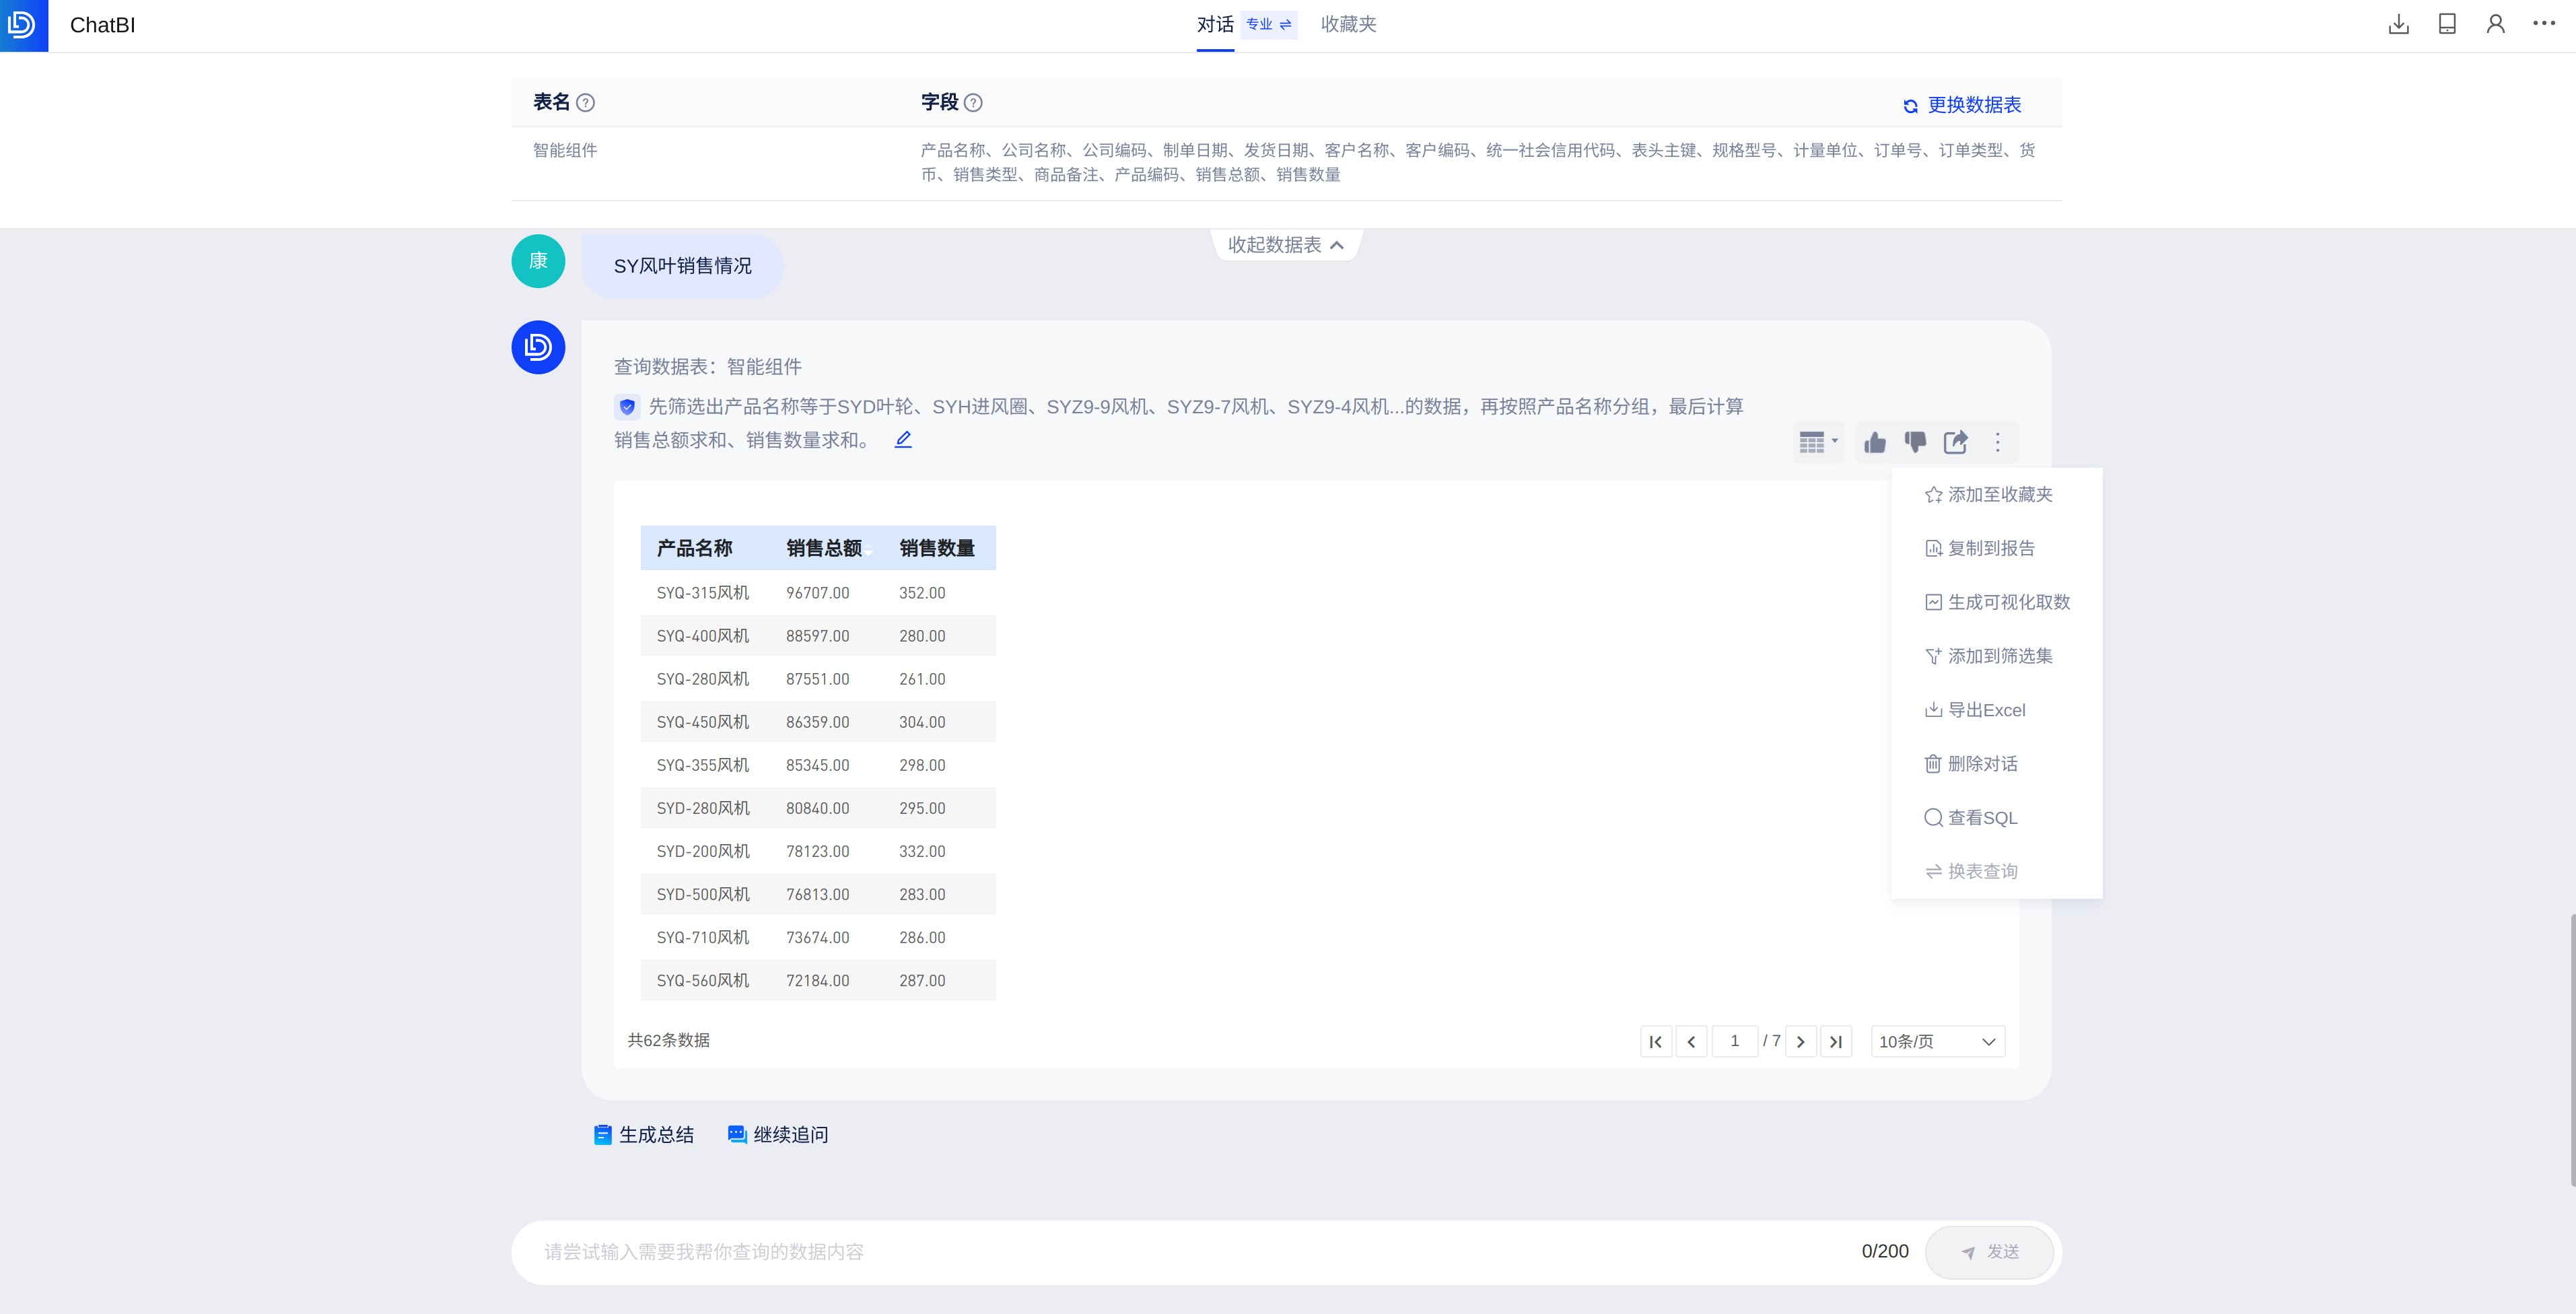Open the 10条/页 page size dropdown
Viewport: 2576px width, 1314px height.
click(x=1937, y=1041)
